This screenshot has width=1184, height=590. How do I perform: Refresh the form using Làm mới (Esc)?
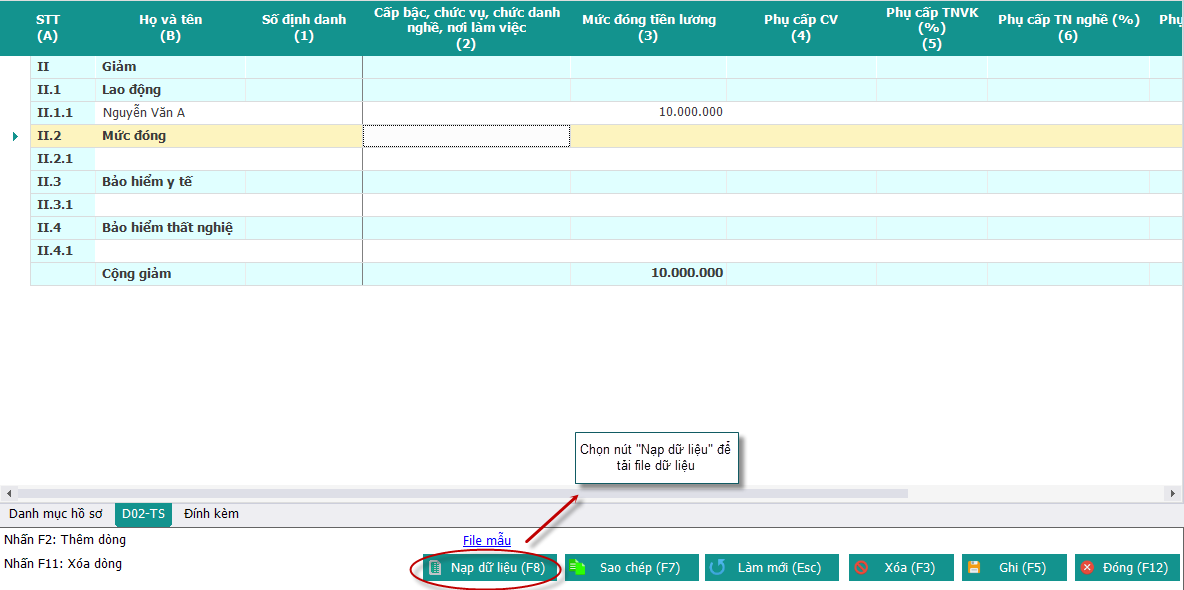[772, 567]
